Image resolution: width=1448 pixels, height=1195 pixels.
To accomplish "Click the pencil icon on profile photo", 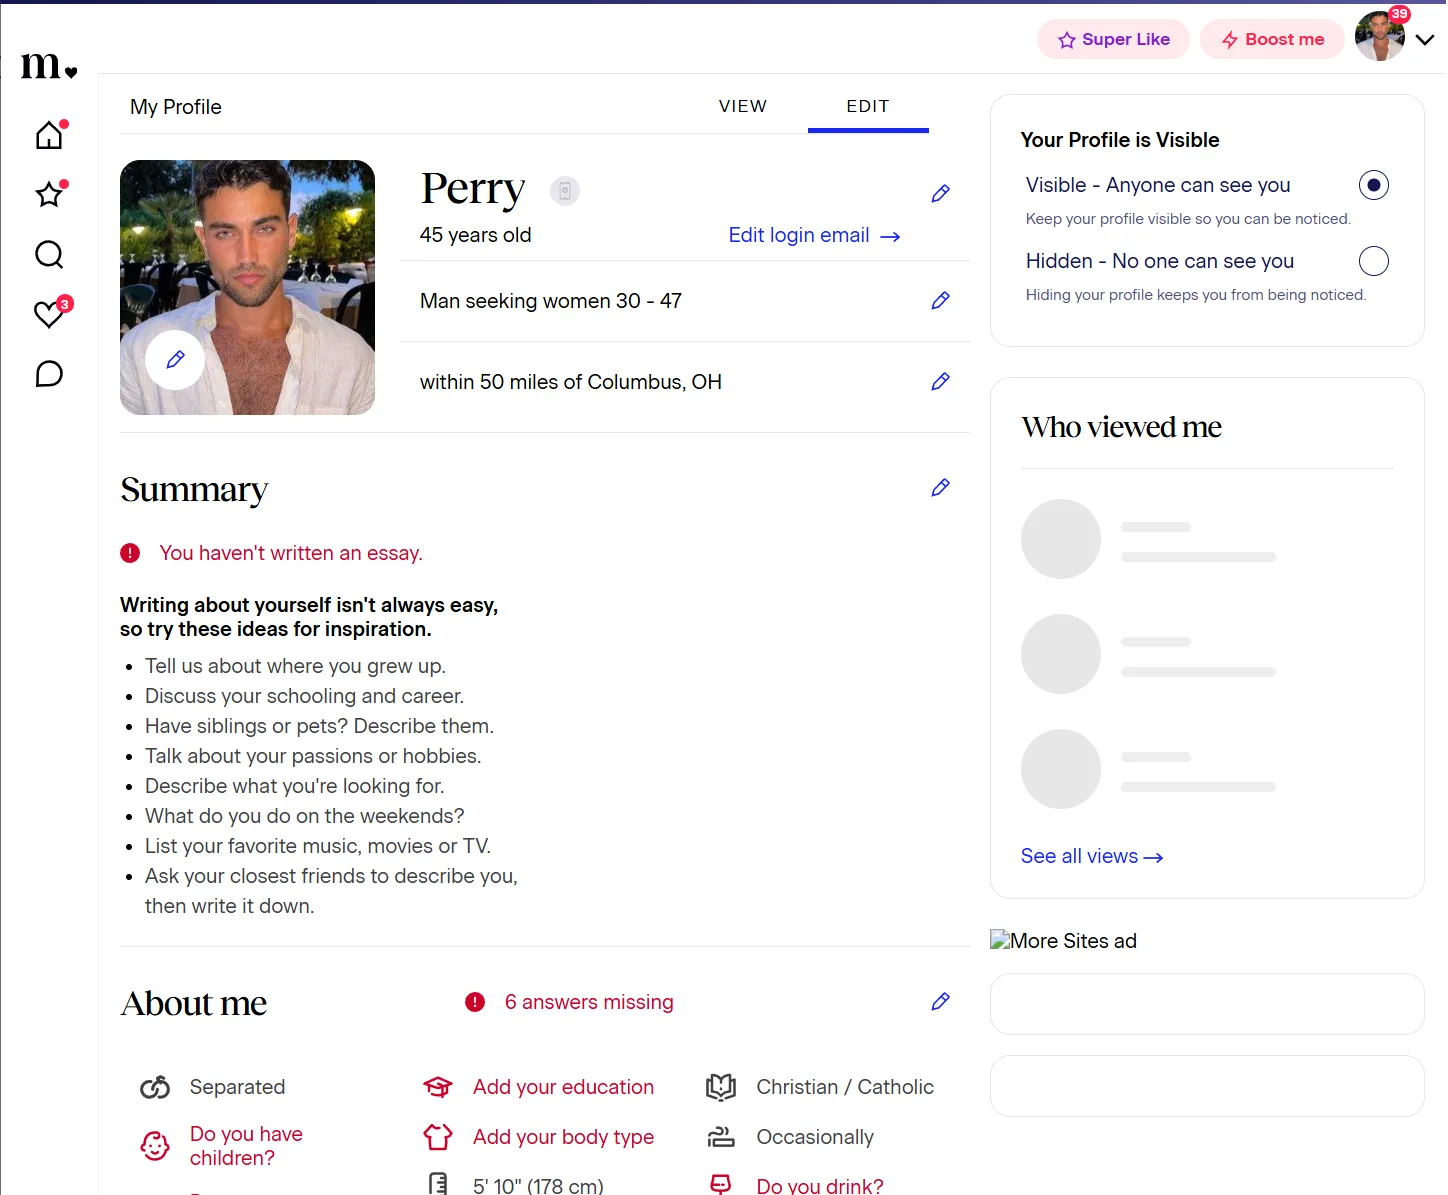I will point(175,360).
